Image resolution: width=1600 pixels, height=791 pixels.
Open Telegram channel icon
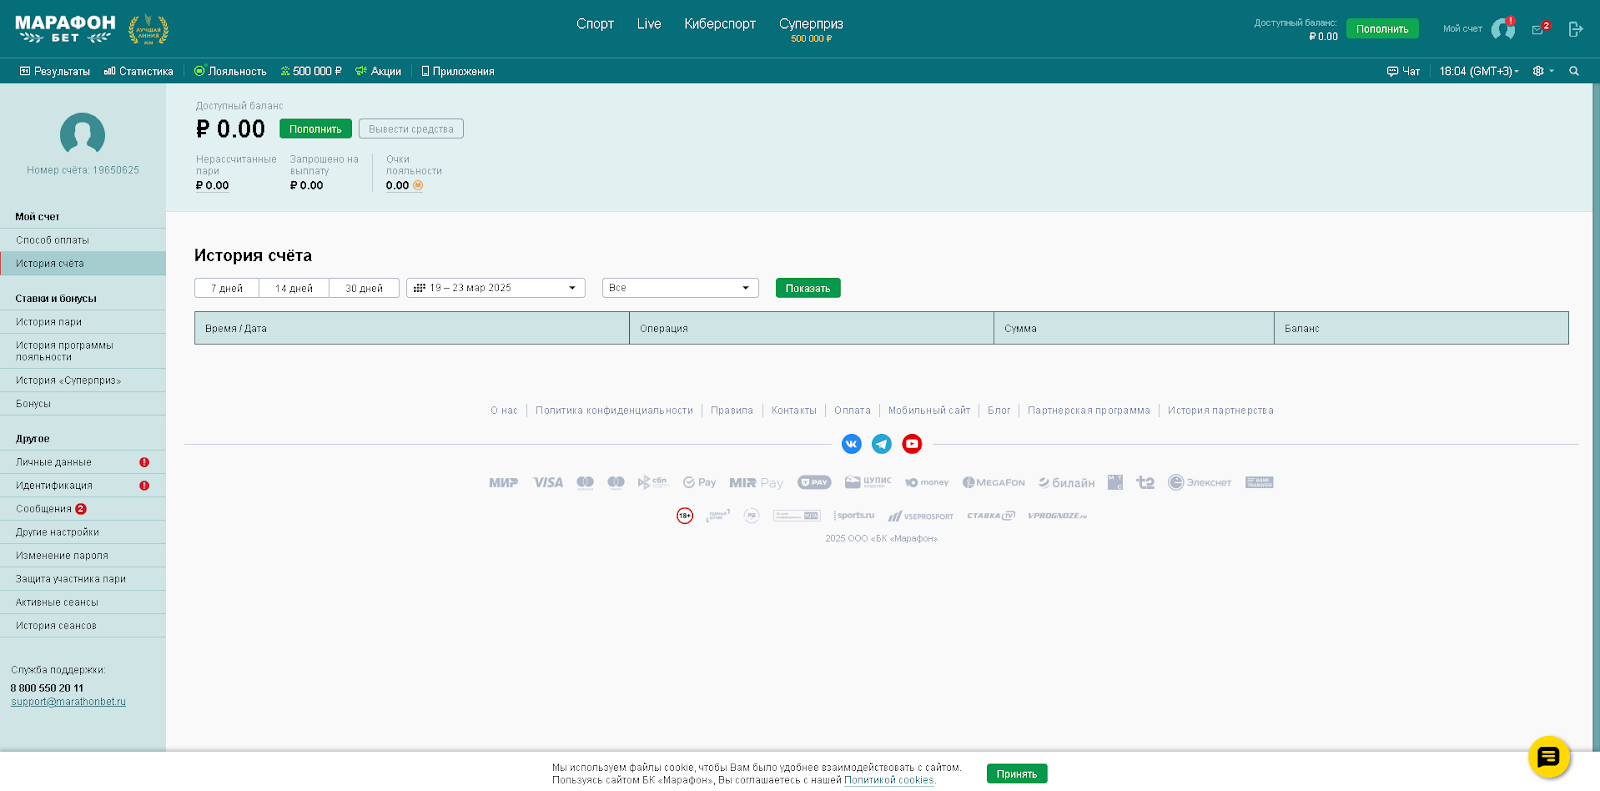881,444
